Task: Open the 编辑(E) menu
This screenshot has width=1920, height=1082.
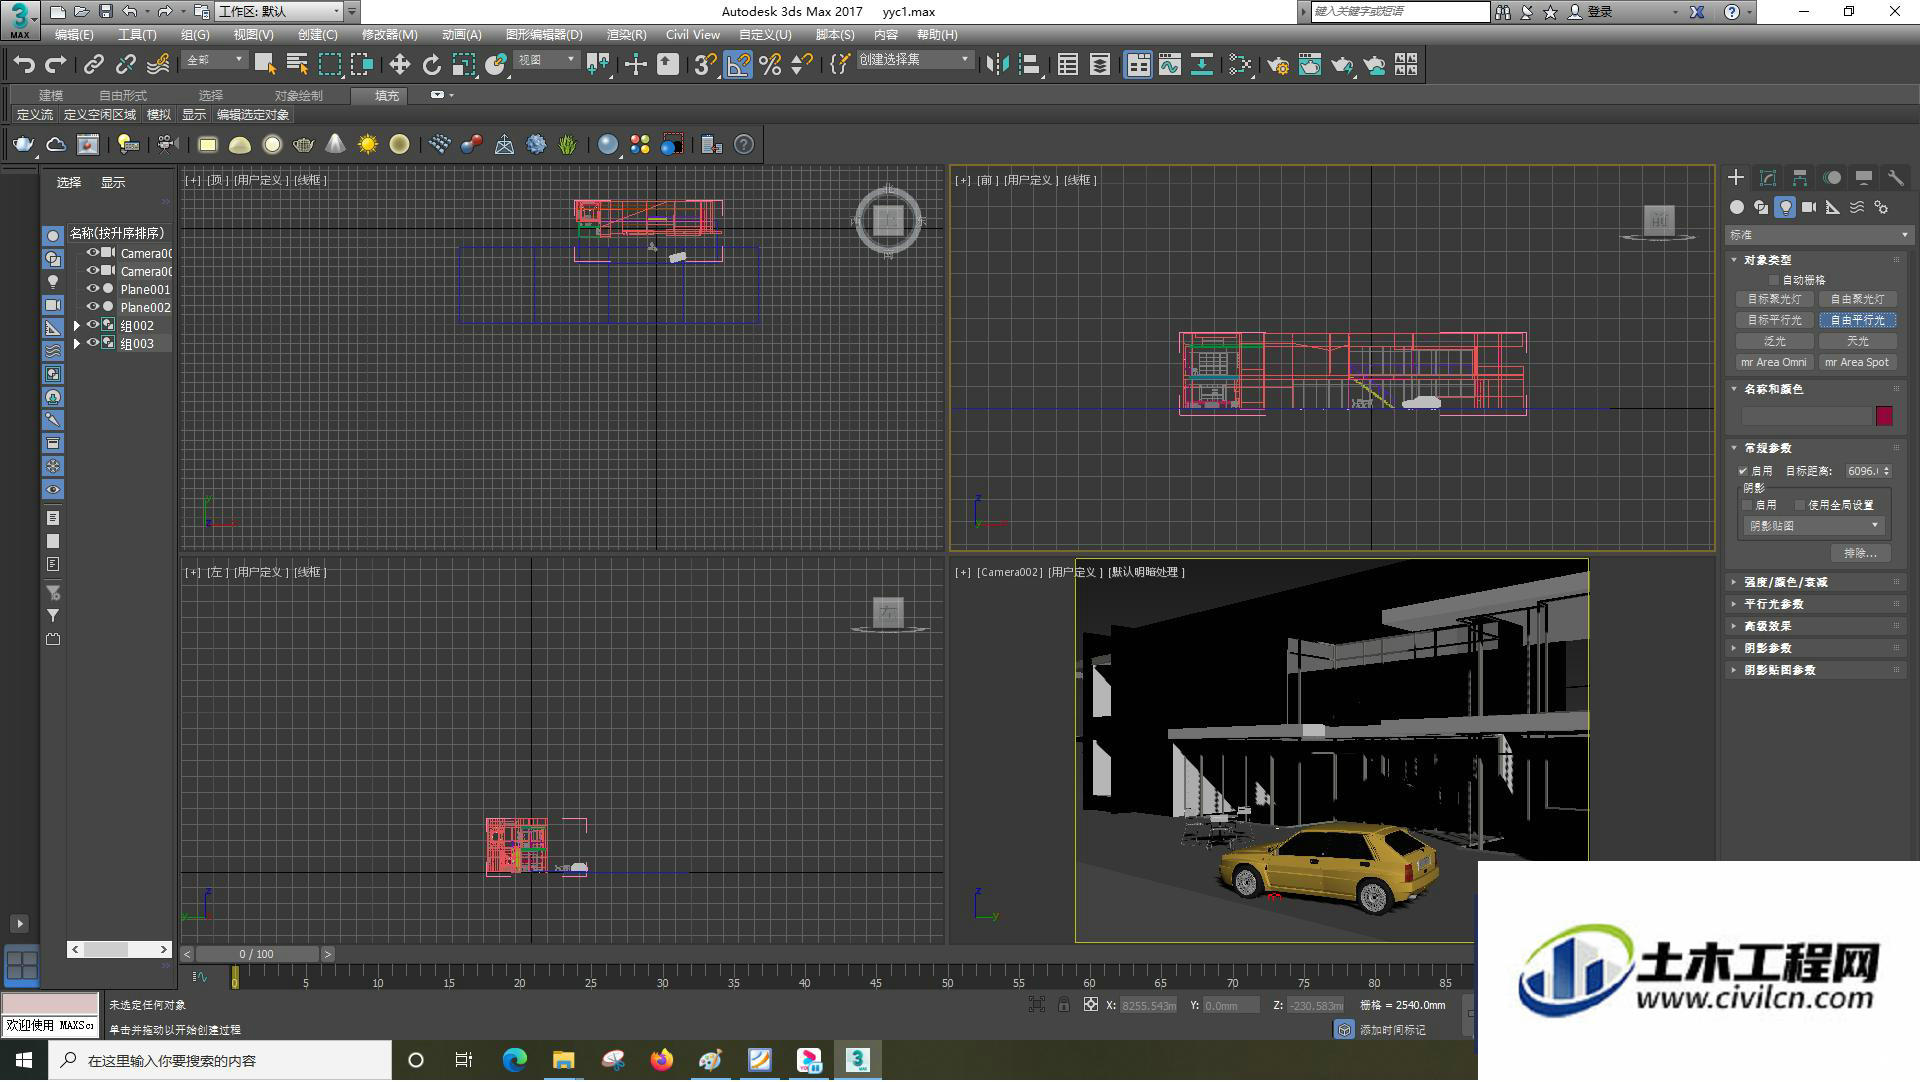Action: coord(74,35)
